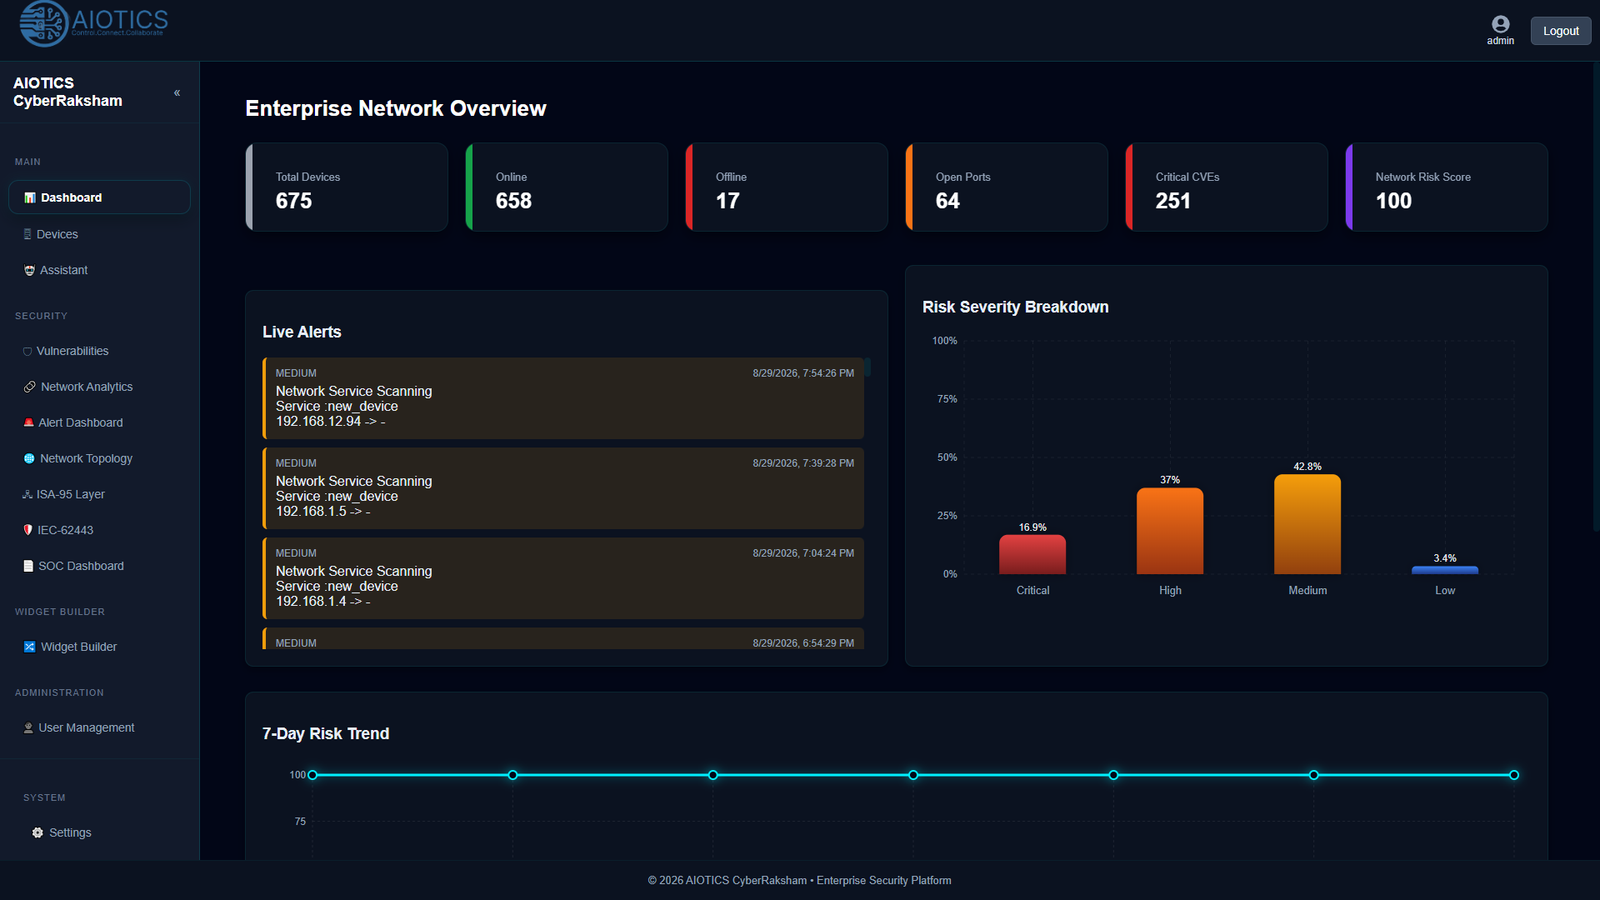
Task: Click the Critical bar in the severity chart
Action: 1033,554
